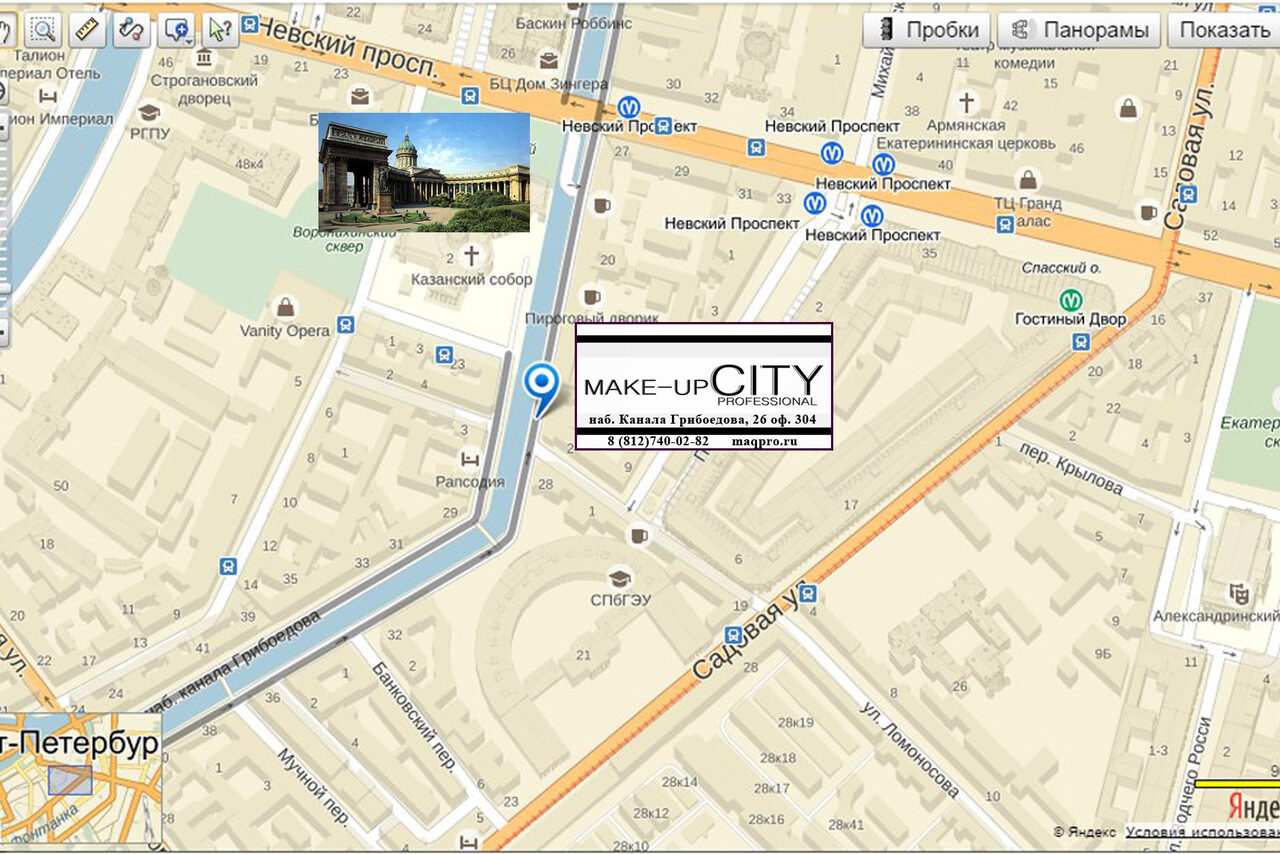This screenshot has width=1280, height=854.
Task: Click the Make-Up City business card
Action: pos(704,386)
